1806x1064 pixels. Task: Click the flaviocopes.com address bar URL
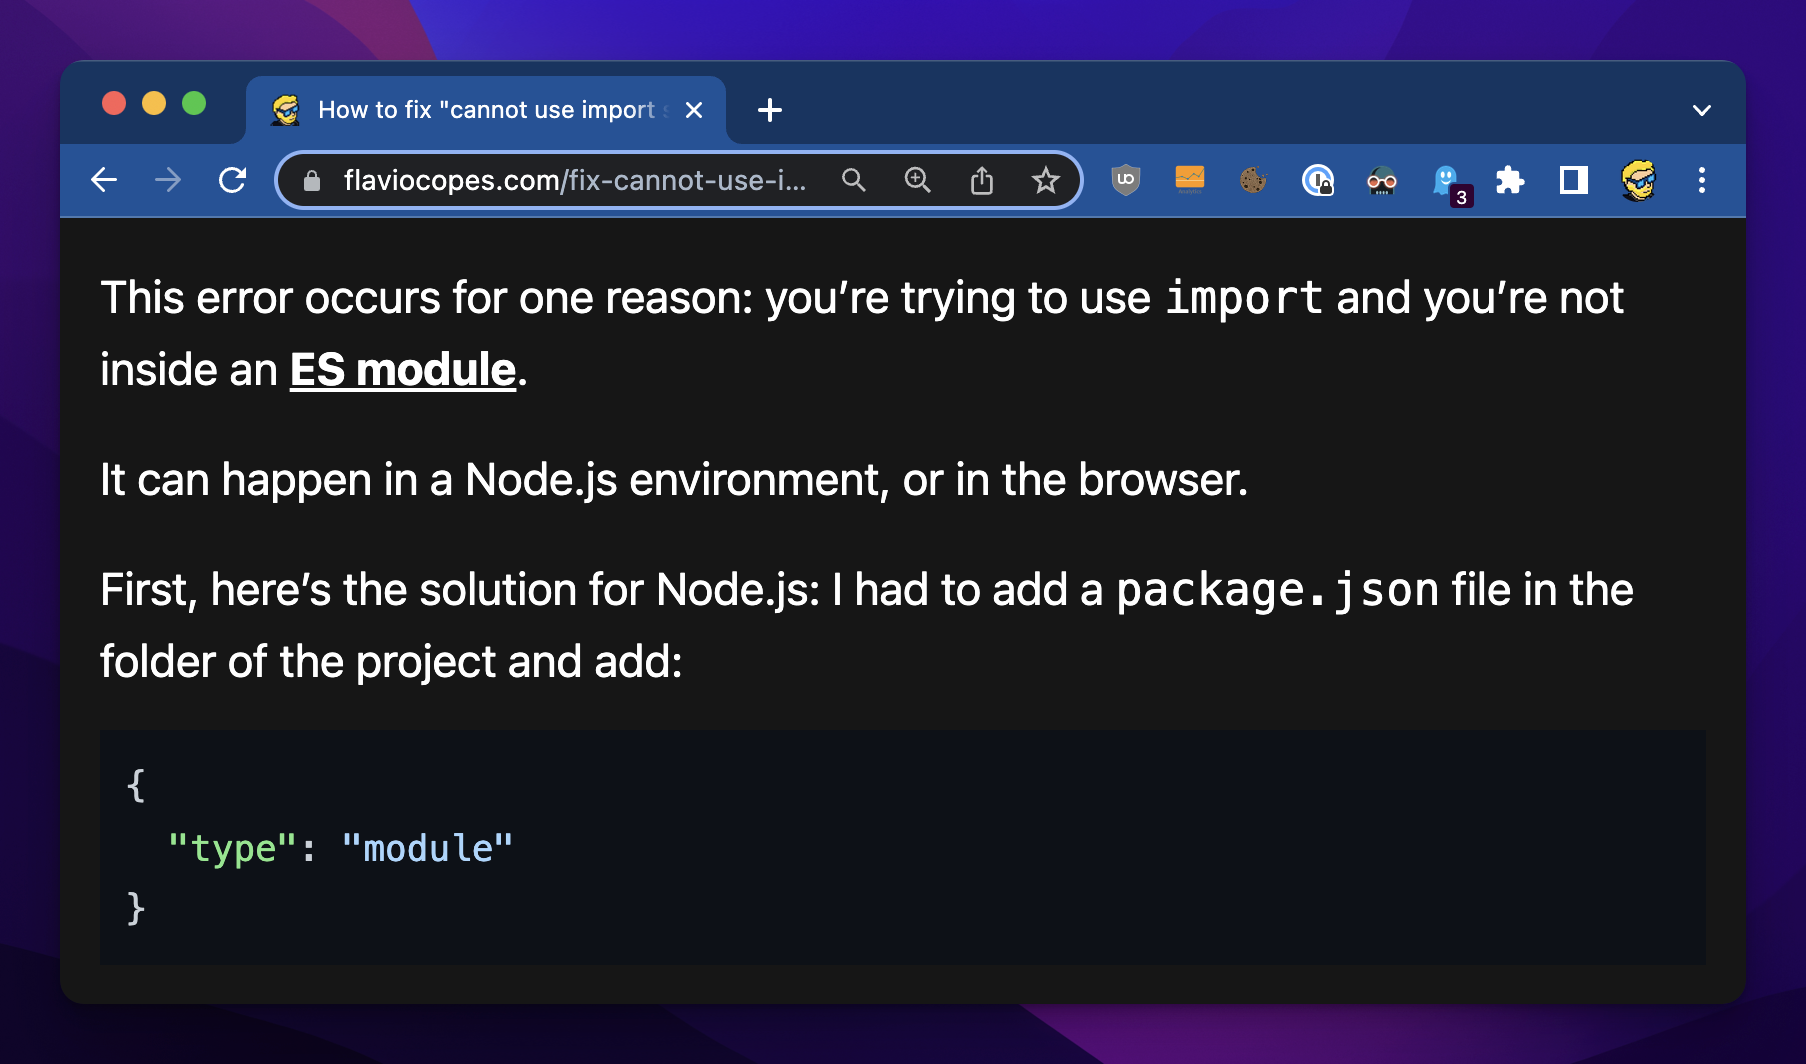click(x=573, y=180)
